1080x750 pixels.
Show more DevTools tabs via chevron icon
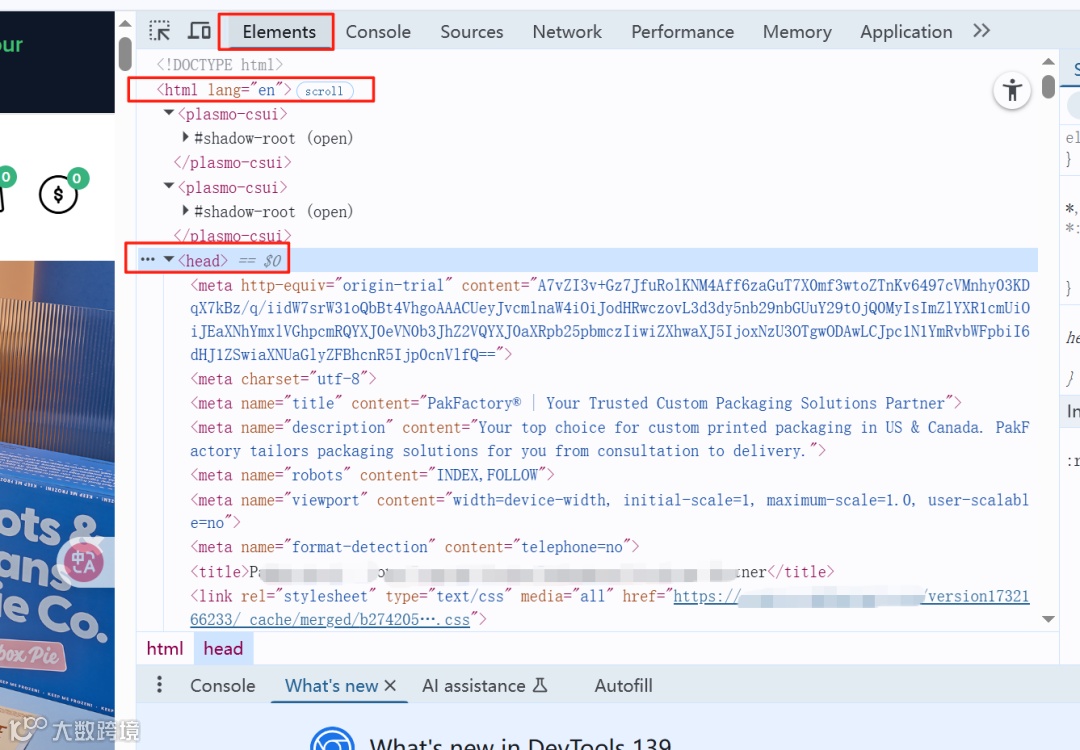(x=982, y=31)
